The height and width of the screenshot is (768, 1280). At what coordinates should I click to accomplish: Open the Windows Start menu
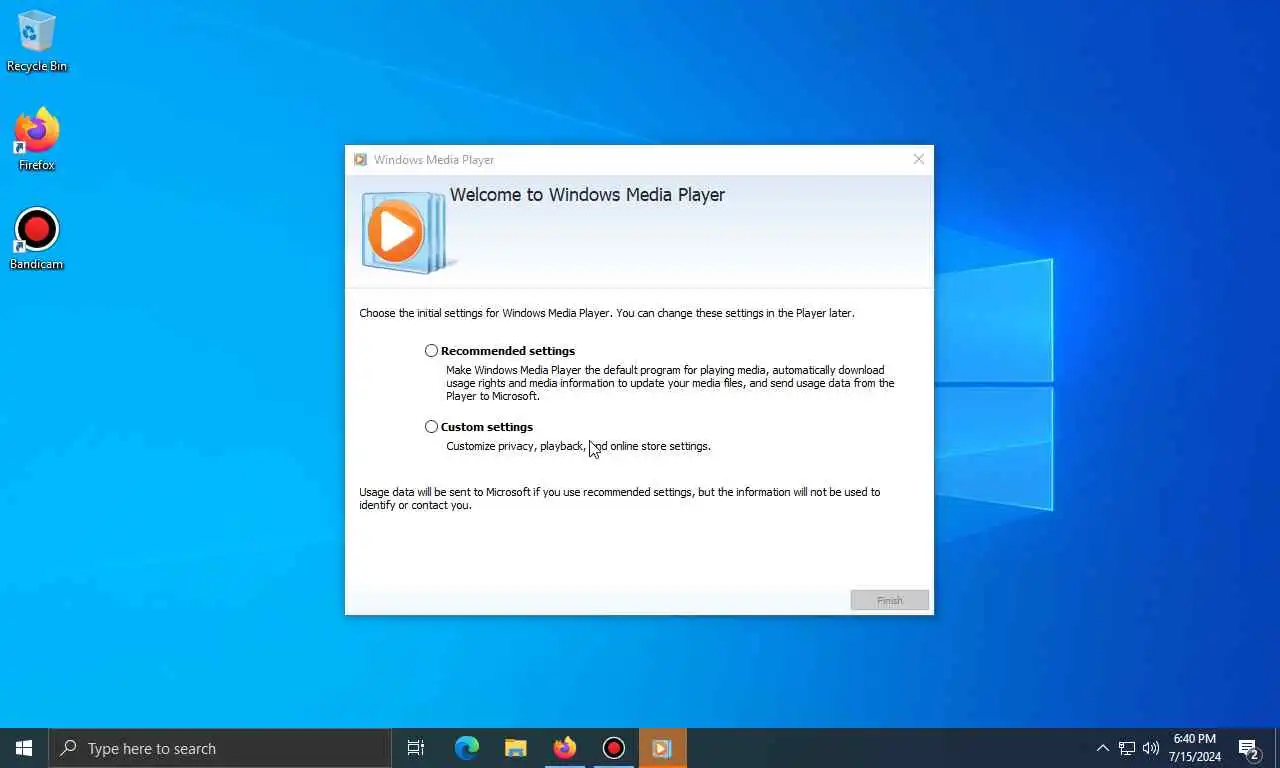24,748
